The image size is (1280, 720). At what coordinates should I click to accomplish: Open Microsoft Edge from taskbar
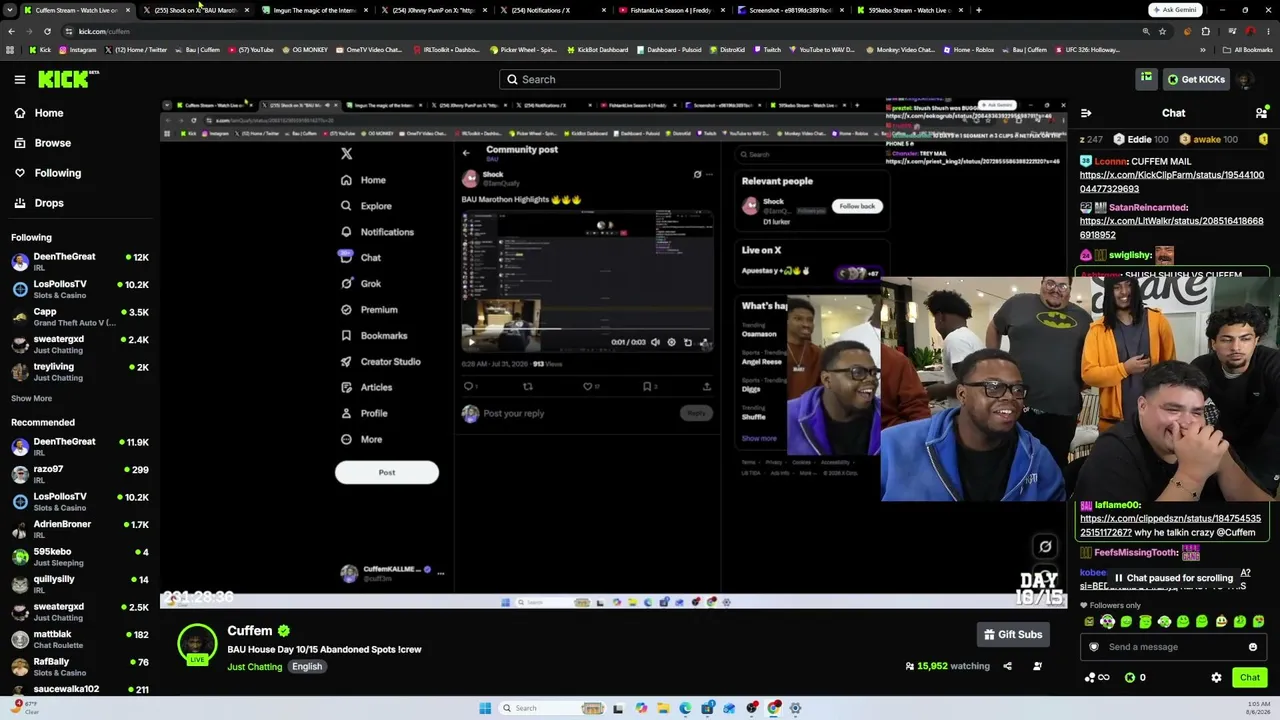tap(685, 708)
